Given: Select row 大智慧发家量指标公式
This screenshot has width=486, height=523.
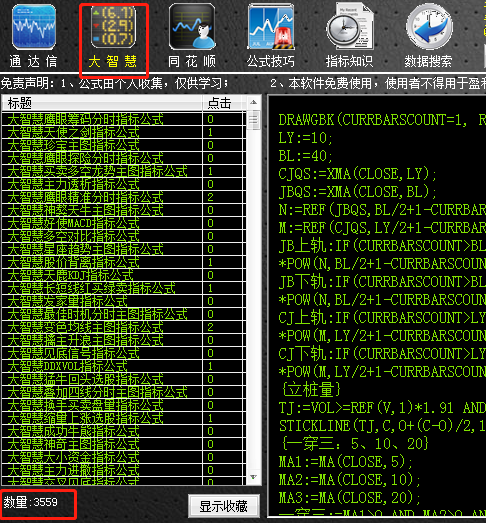Looking at the screenshot, I should pyautogui.click(x=123, y=301).
